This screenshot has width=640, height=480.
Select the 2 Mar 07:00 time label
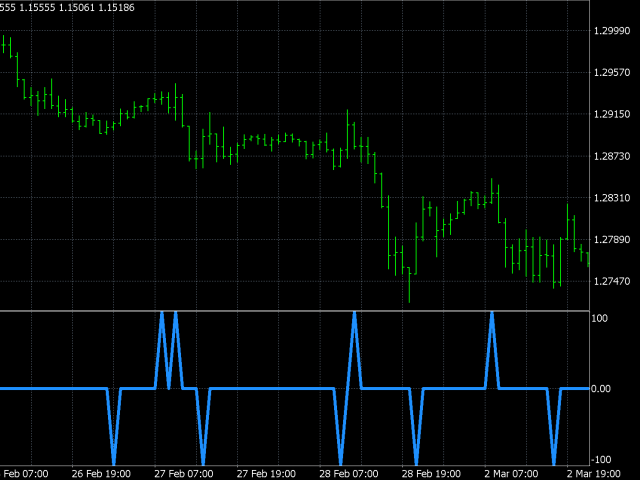pos(511,474)
